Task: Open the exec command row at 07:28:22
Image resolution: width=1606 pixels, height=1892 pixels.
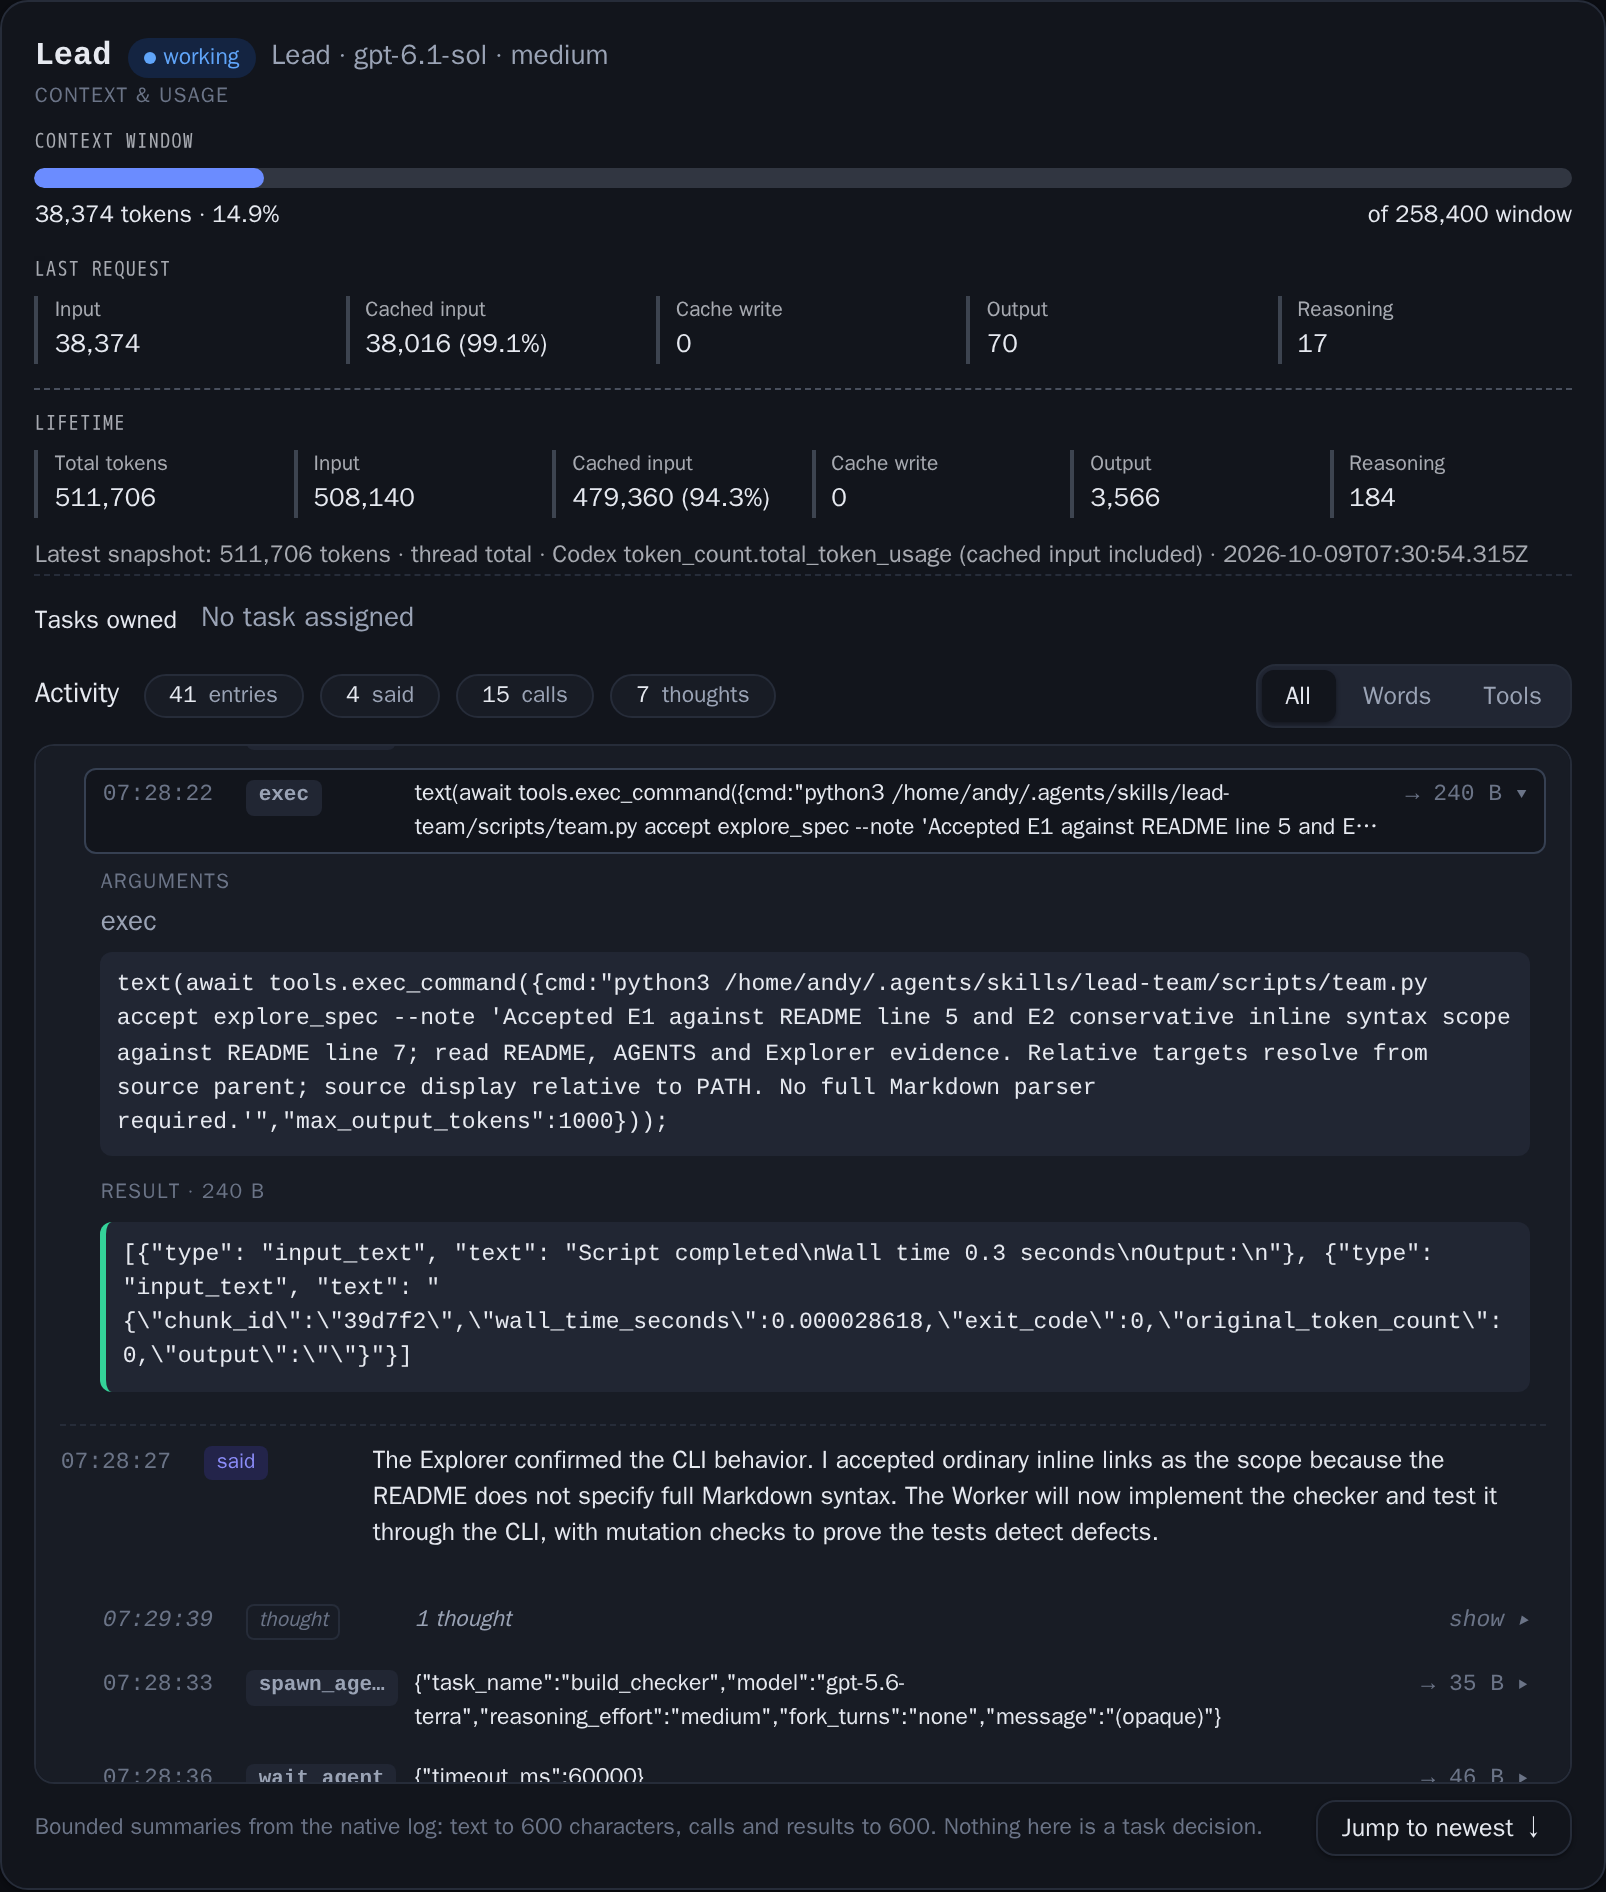Action: [x=815, y=811]
